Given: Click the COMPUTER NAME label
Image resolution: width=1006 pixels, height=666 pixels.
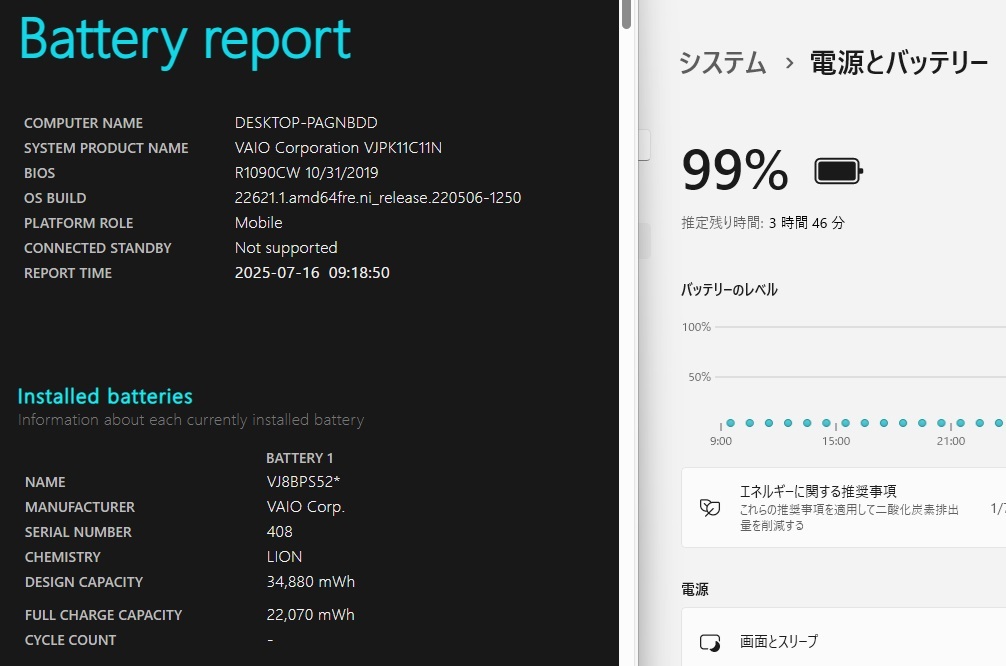Looking at the screenshot, I should (x=83, y=123).
